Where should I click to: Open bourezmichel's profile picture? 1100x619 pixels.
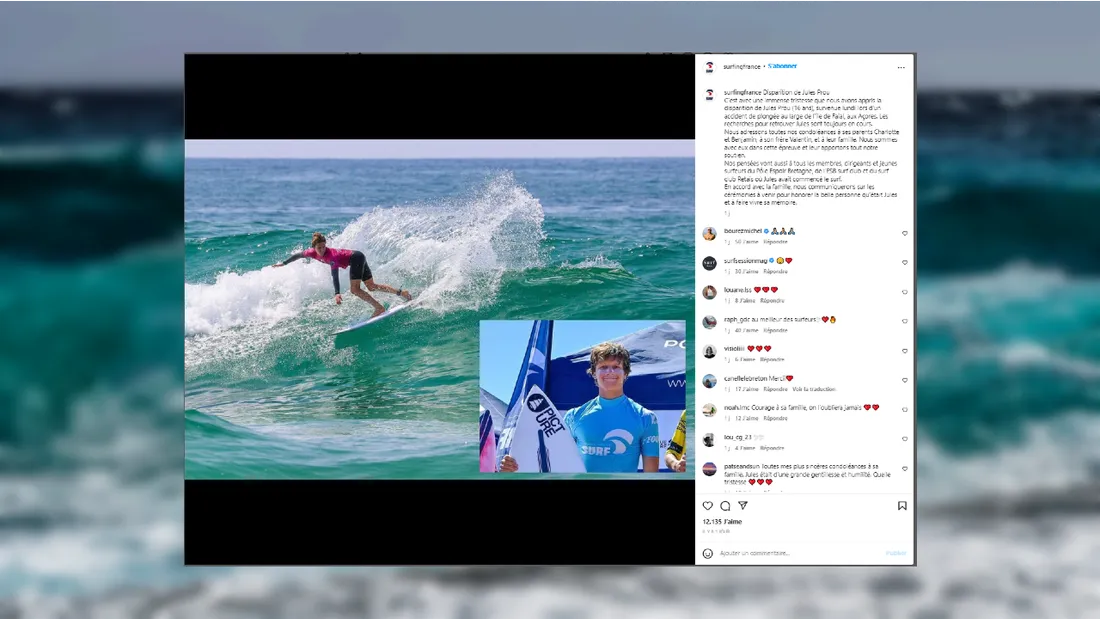tap(709, 233)
